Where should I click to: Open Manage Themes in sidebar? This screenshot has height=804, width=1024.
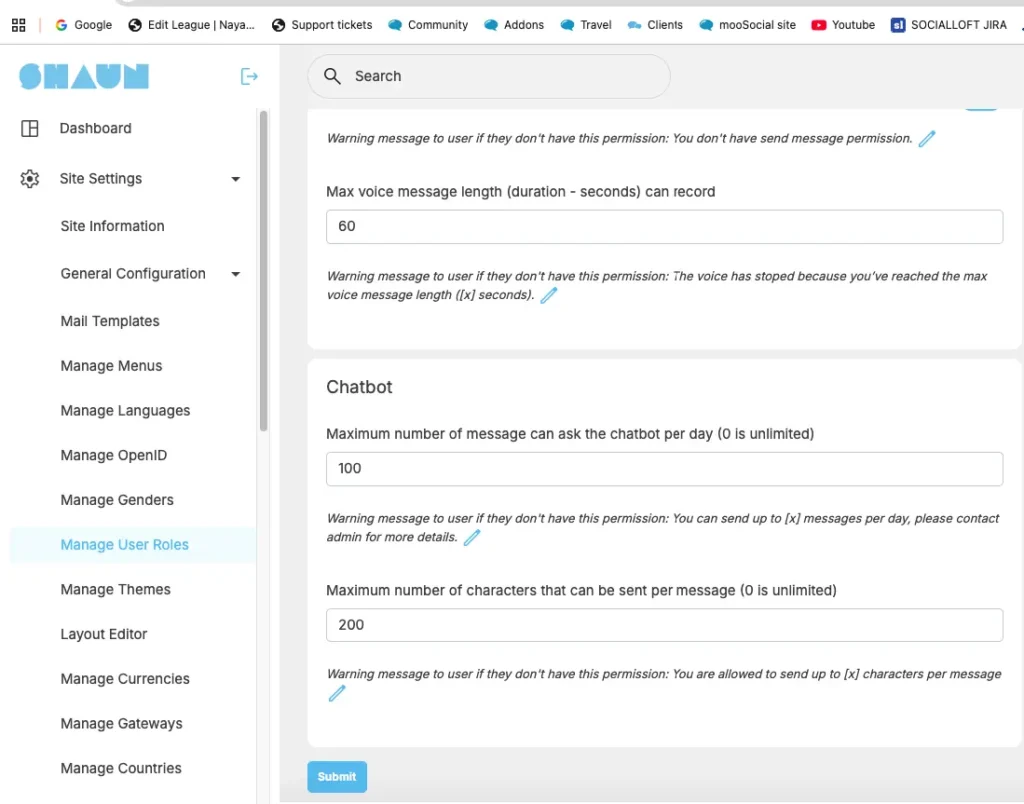(115, 590)
